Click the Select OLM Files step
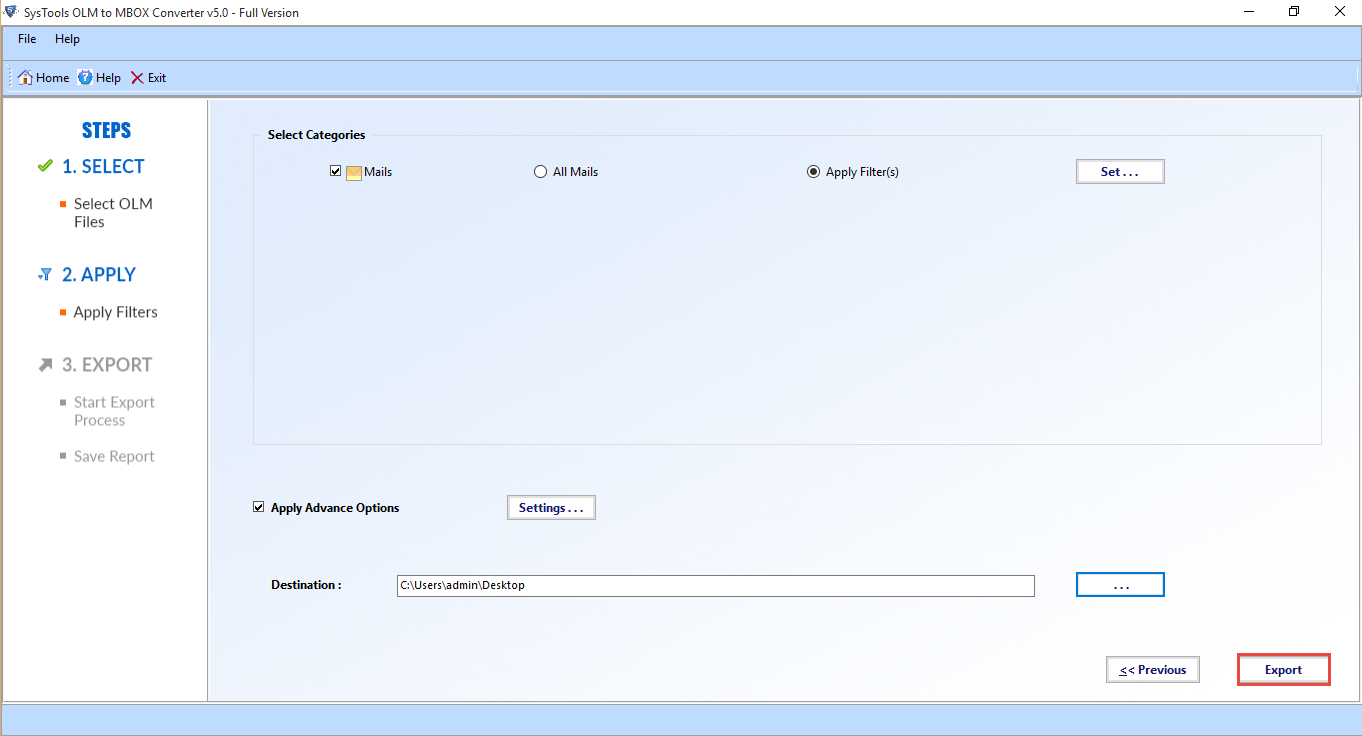The image size is (1362, 736). click(x=113, y=213)
